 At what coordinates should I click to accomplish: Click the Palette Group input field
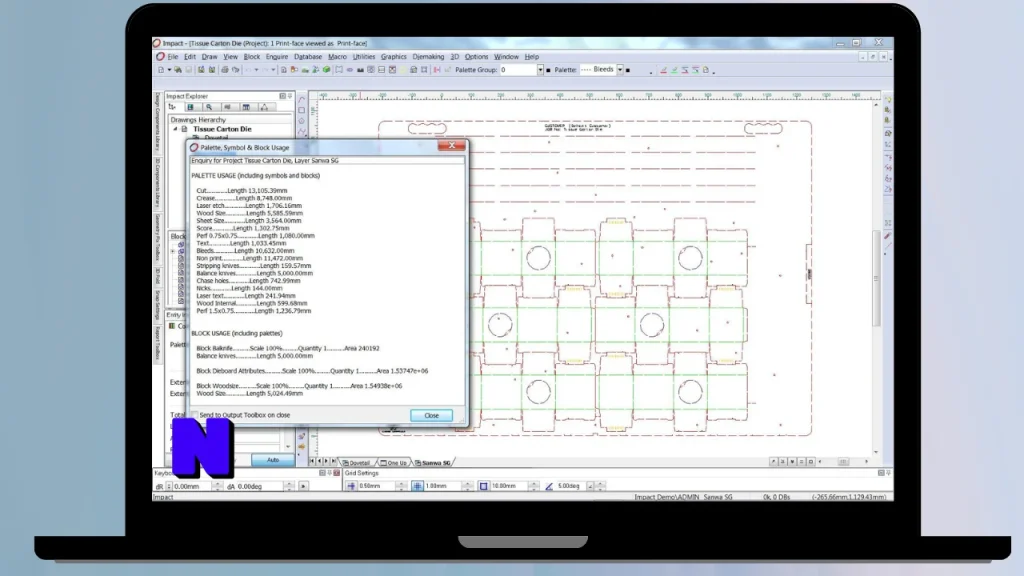(x=518, y=70)
